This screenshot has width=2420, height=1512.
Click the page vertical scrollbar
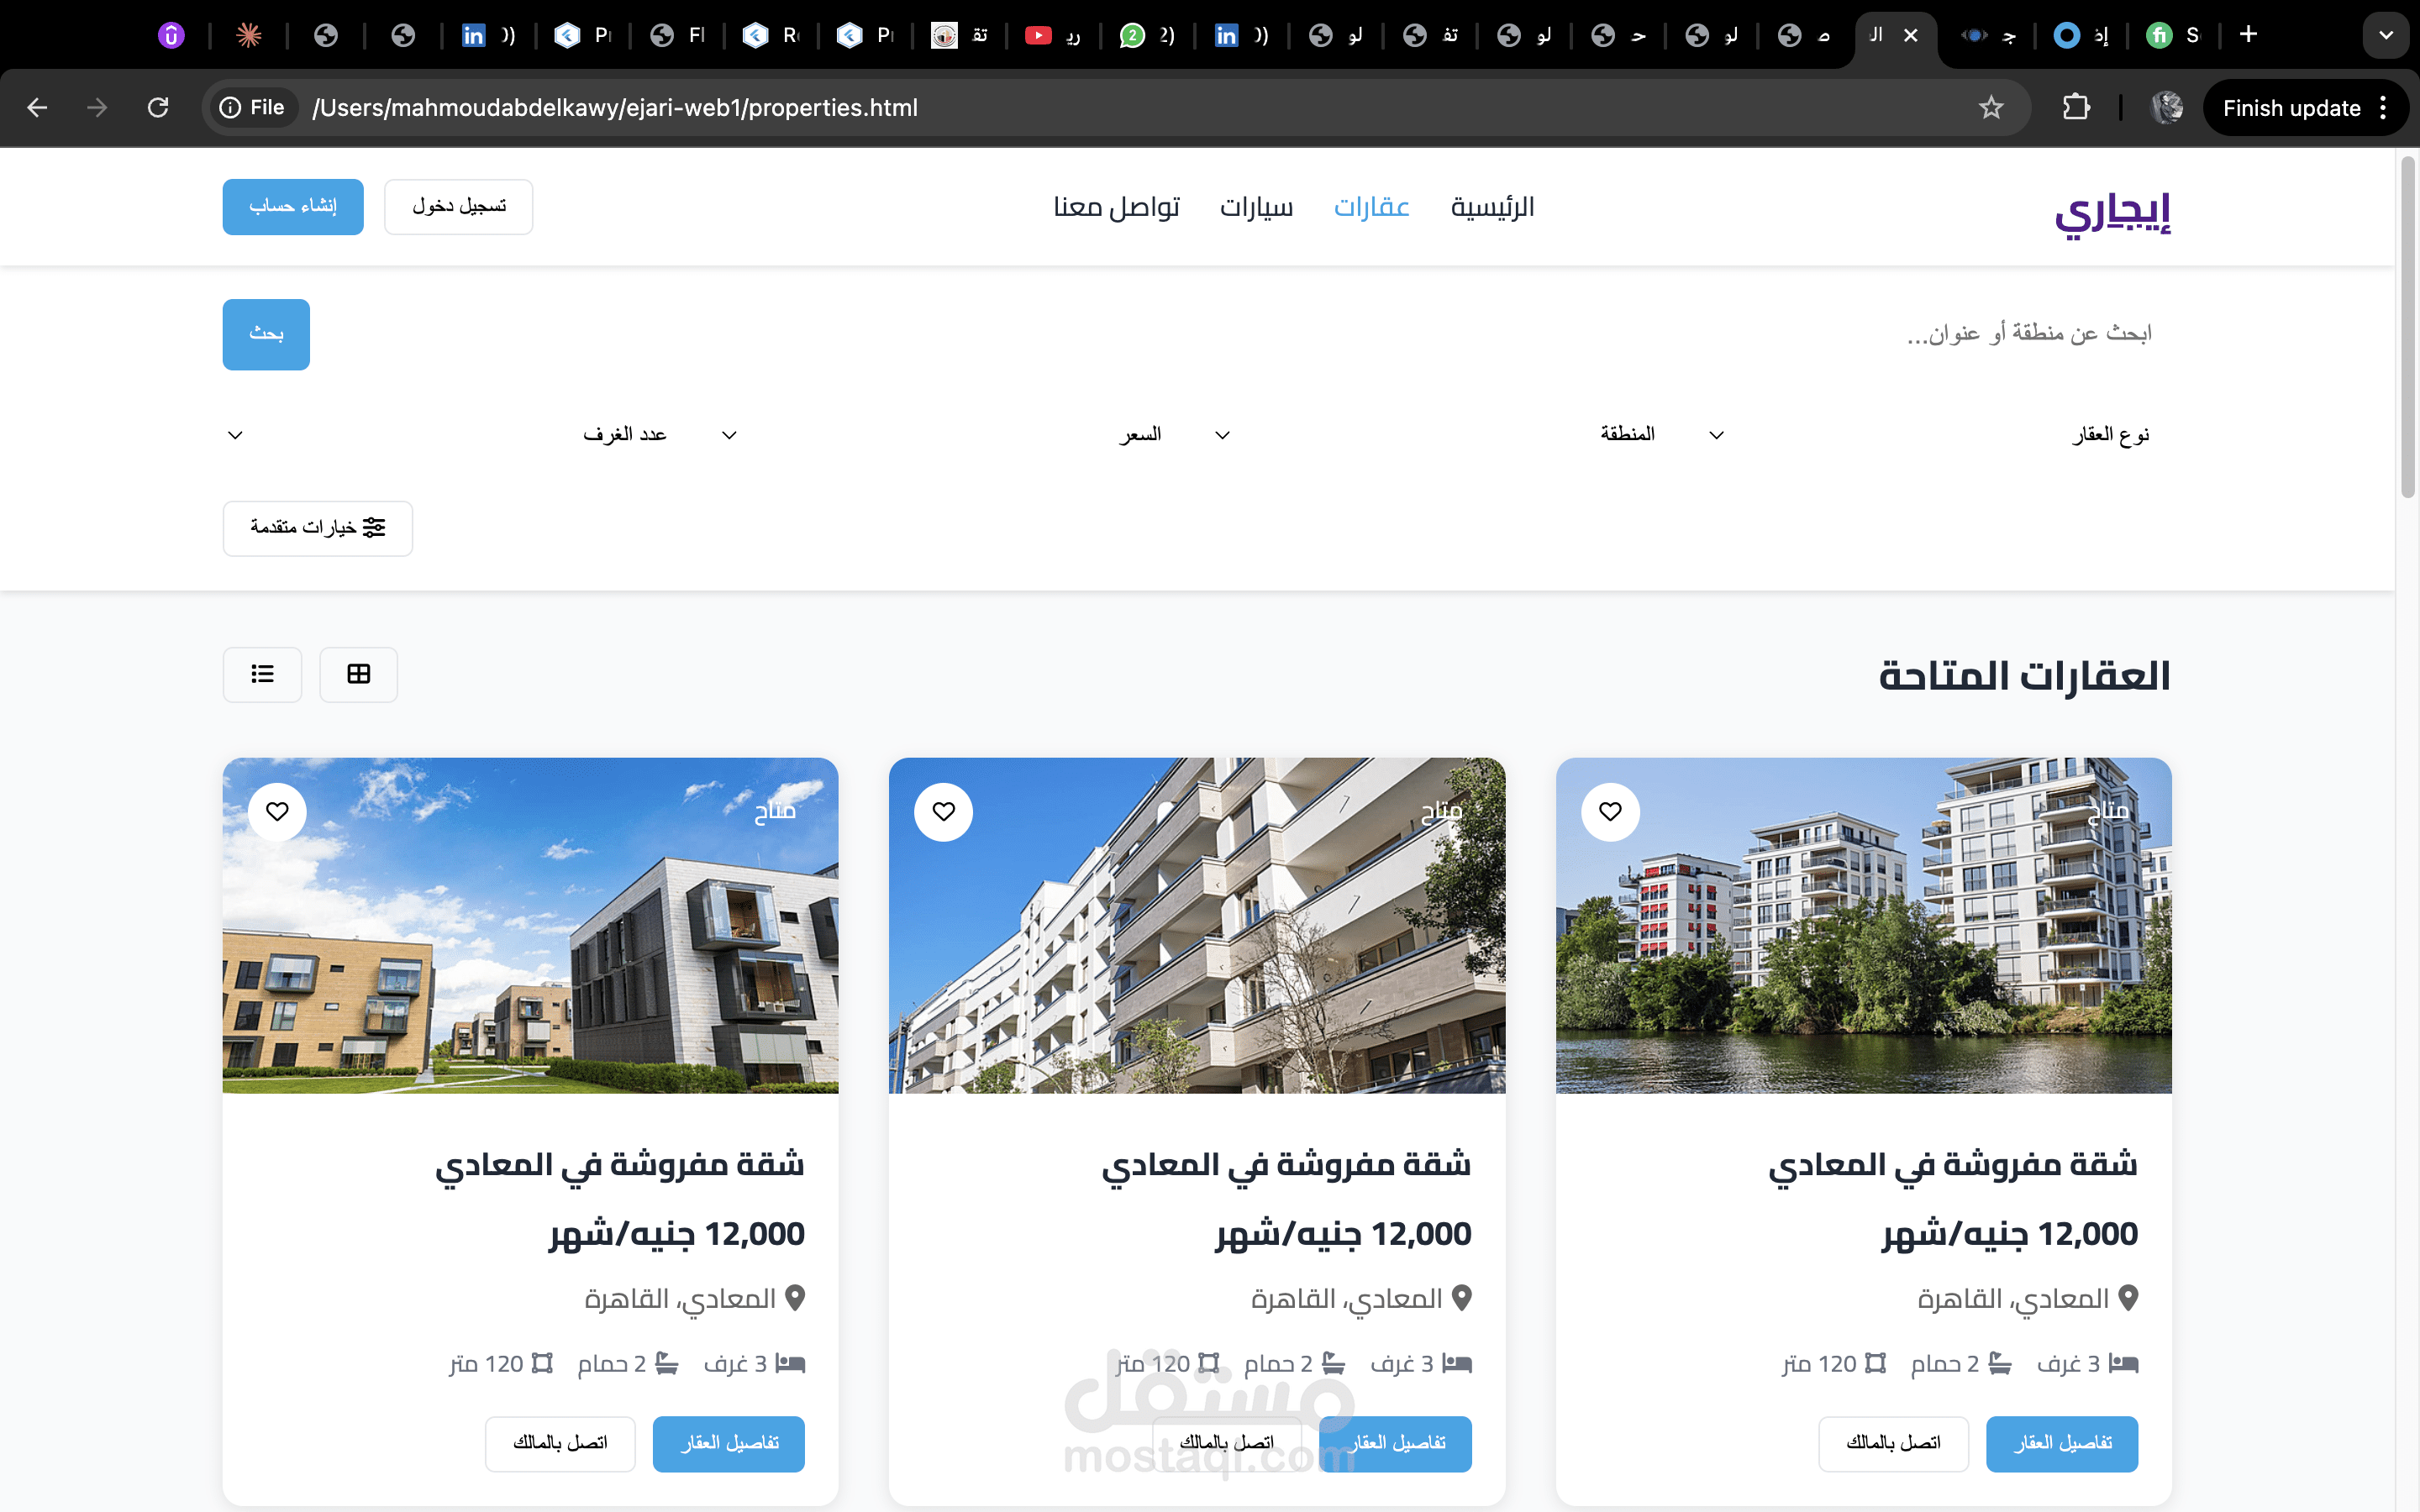click(2408, 327)
